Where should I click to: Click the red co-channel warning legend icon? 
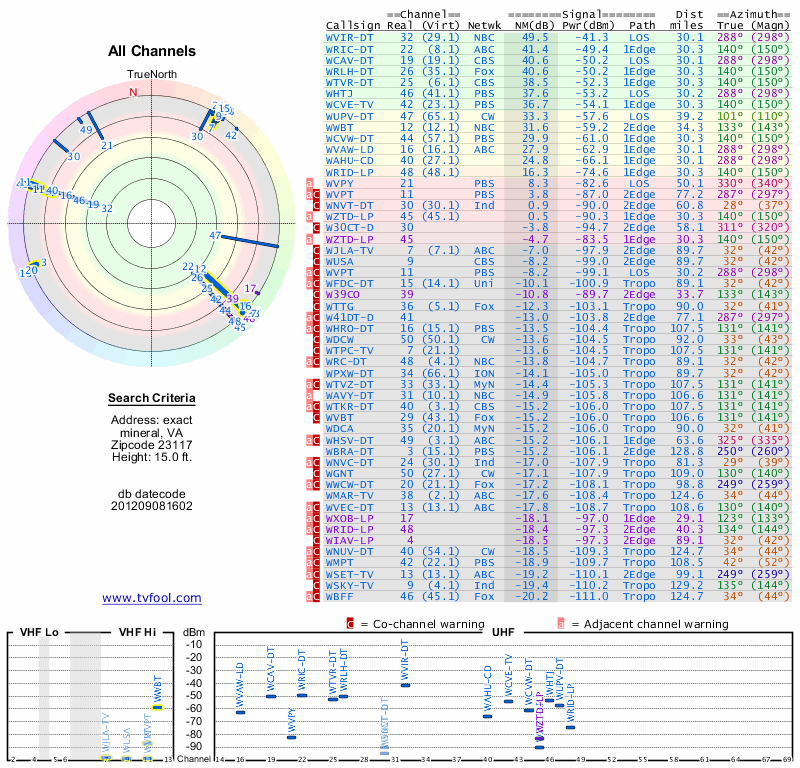pyautogui.click(x=350, y=624)
